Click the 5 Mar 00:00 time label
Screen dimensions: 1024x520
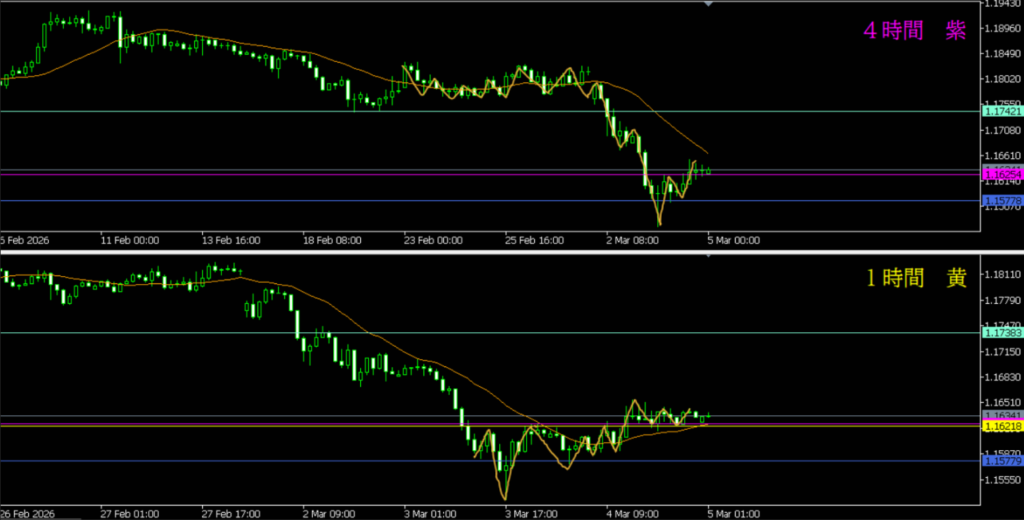tap(733, 240)
